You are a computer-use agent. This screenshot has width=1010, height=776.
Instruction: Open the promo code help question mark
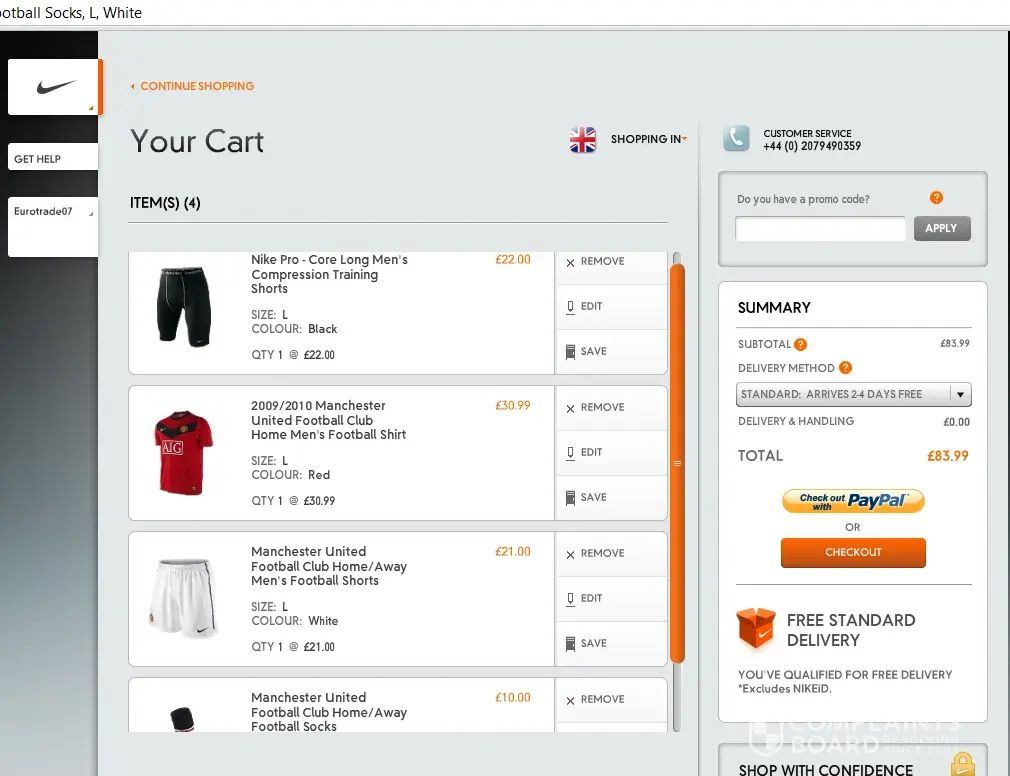936,198
